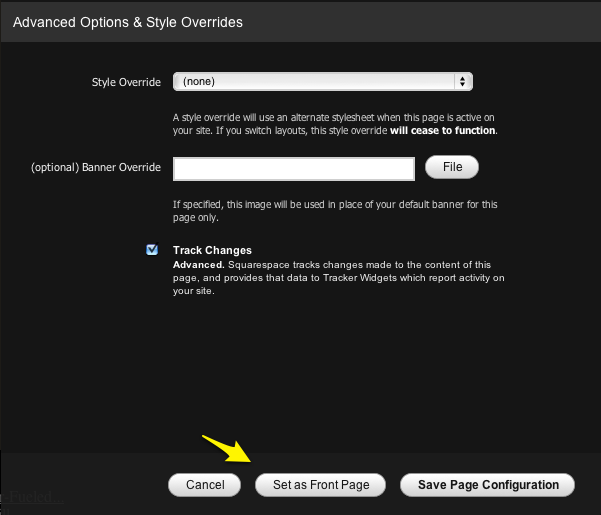The image size is (601, 515).
Task: Click the Advanced Options & Style Overrides title
Action: [127, 21]
